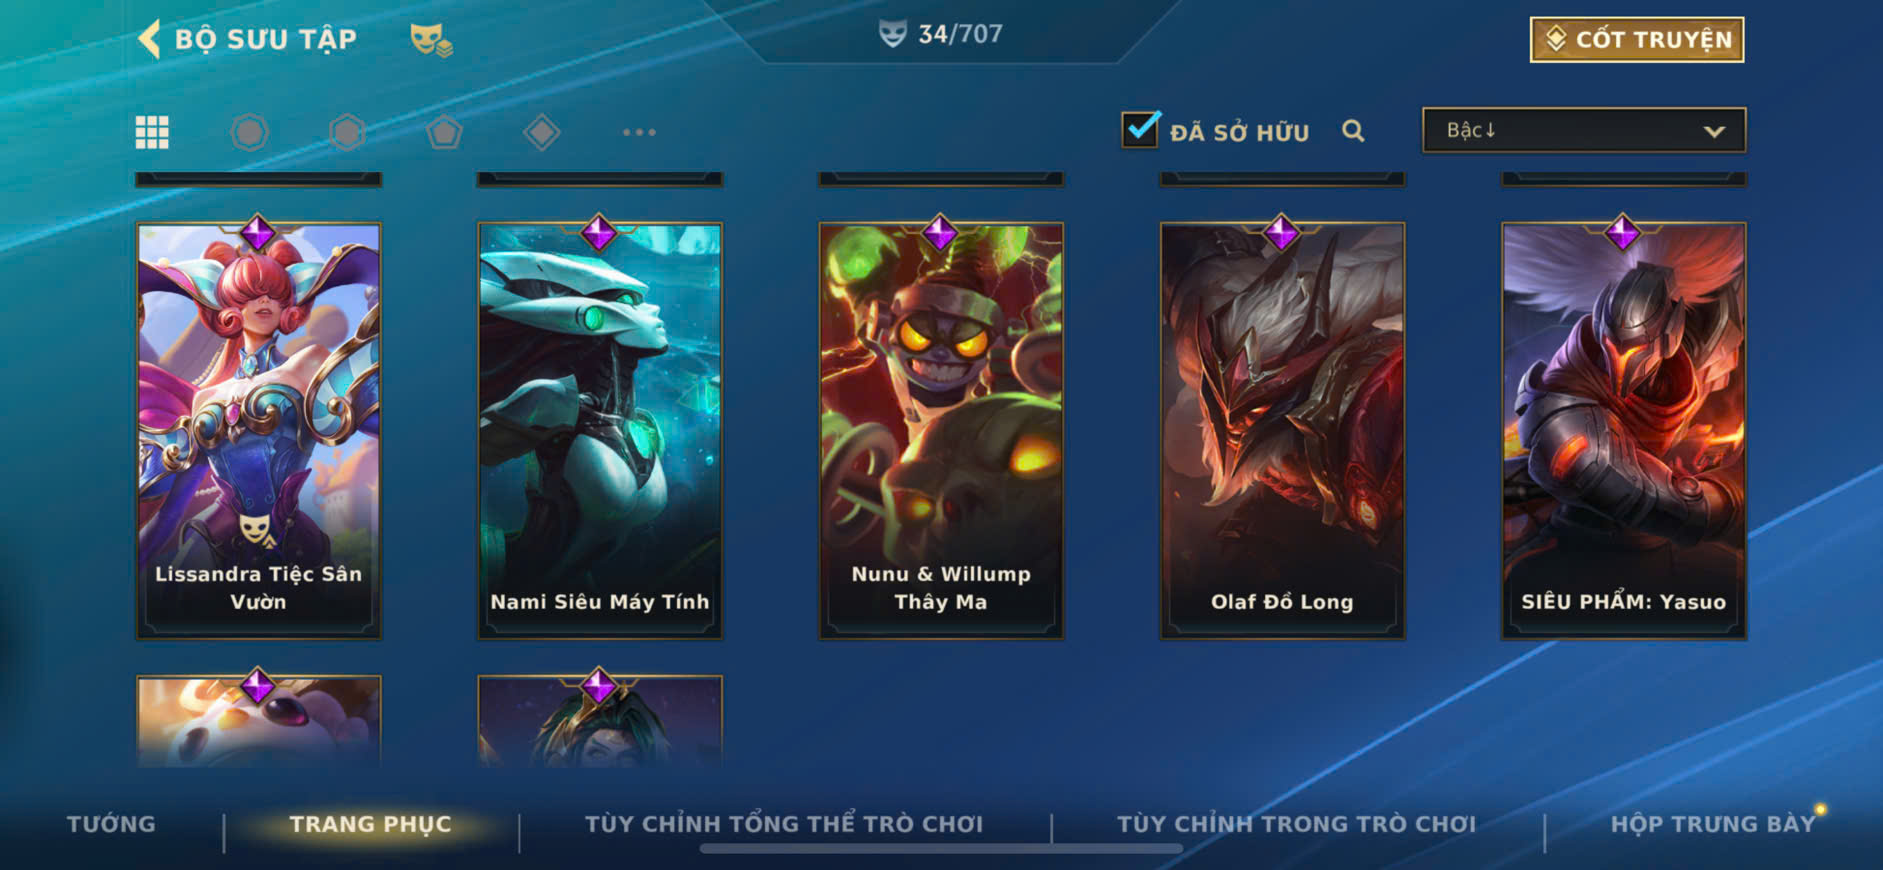
Task: Open the Hộp Trưng Bày tab
Action: [1712, 824]
